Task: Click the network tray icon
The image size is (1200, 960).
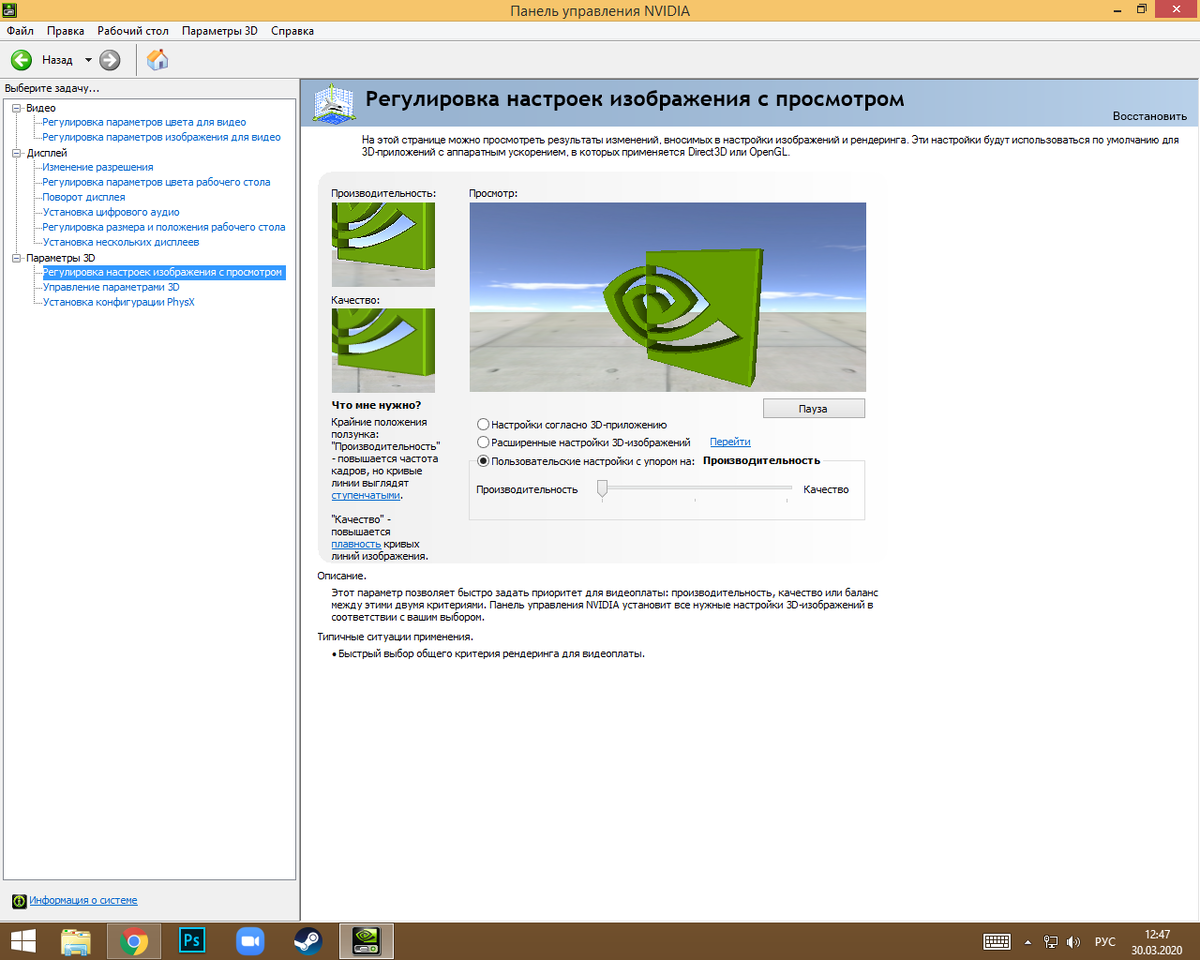Action: [1051, 942]
